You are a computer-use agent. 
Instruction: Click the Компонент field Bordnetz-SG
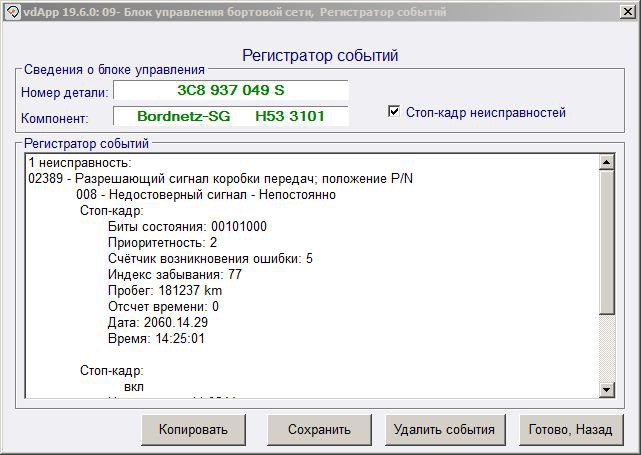point(230,117)
